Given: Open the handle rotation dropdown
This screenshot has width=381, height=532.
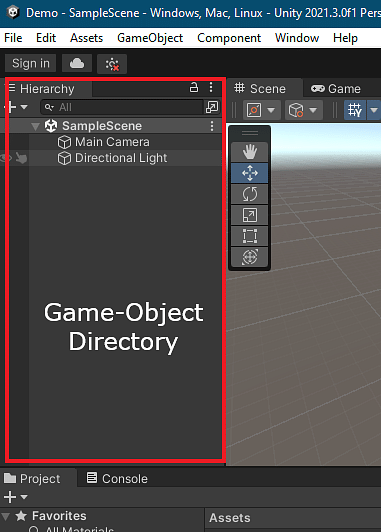Looking at the screenshot, I should pyautogui.click(x=313, y=110).
